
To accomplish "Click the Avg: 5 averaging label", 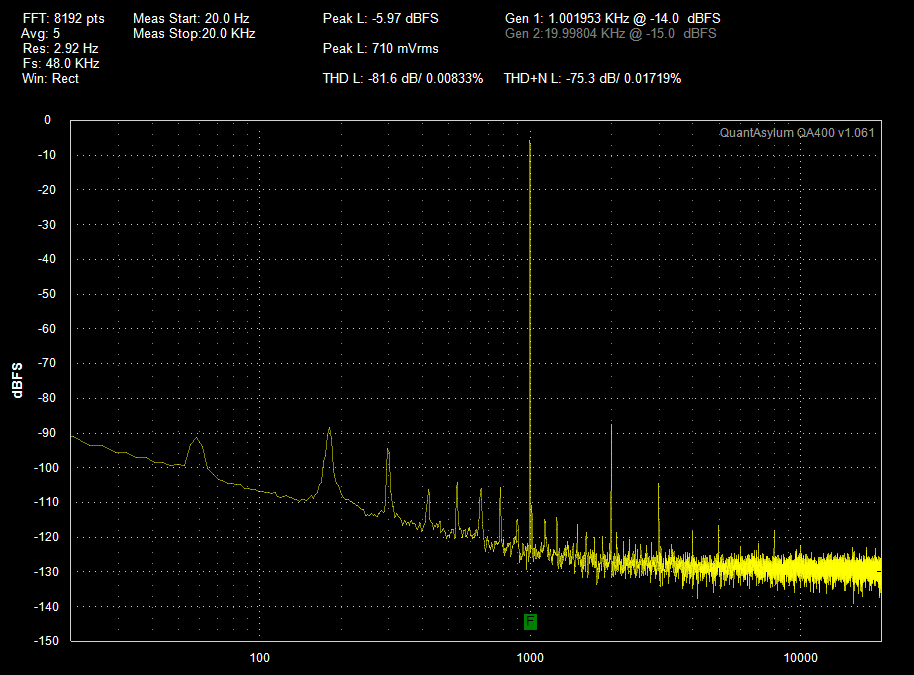I will coord(40,33).
